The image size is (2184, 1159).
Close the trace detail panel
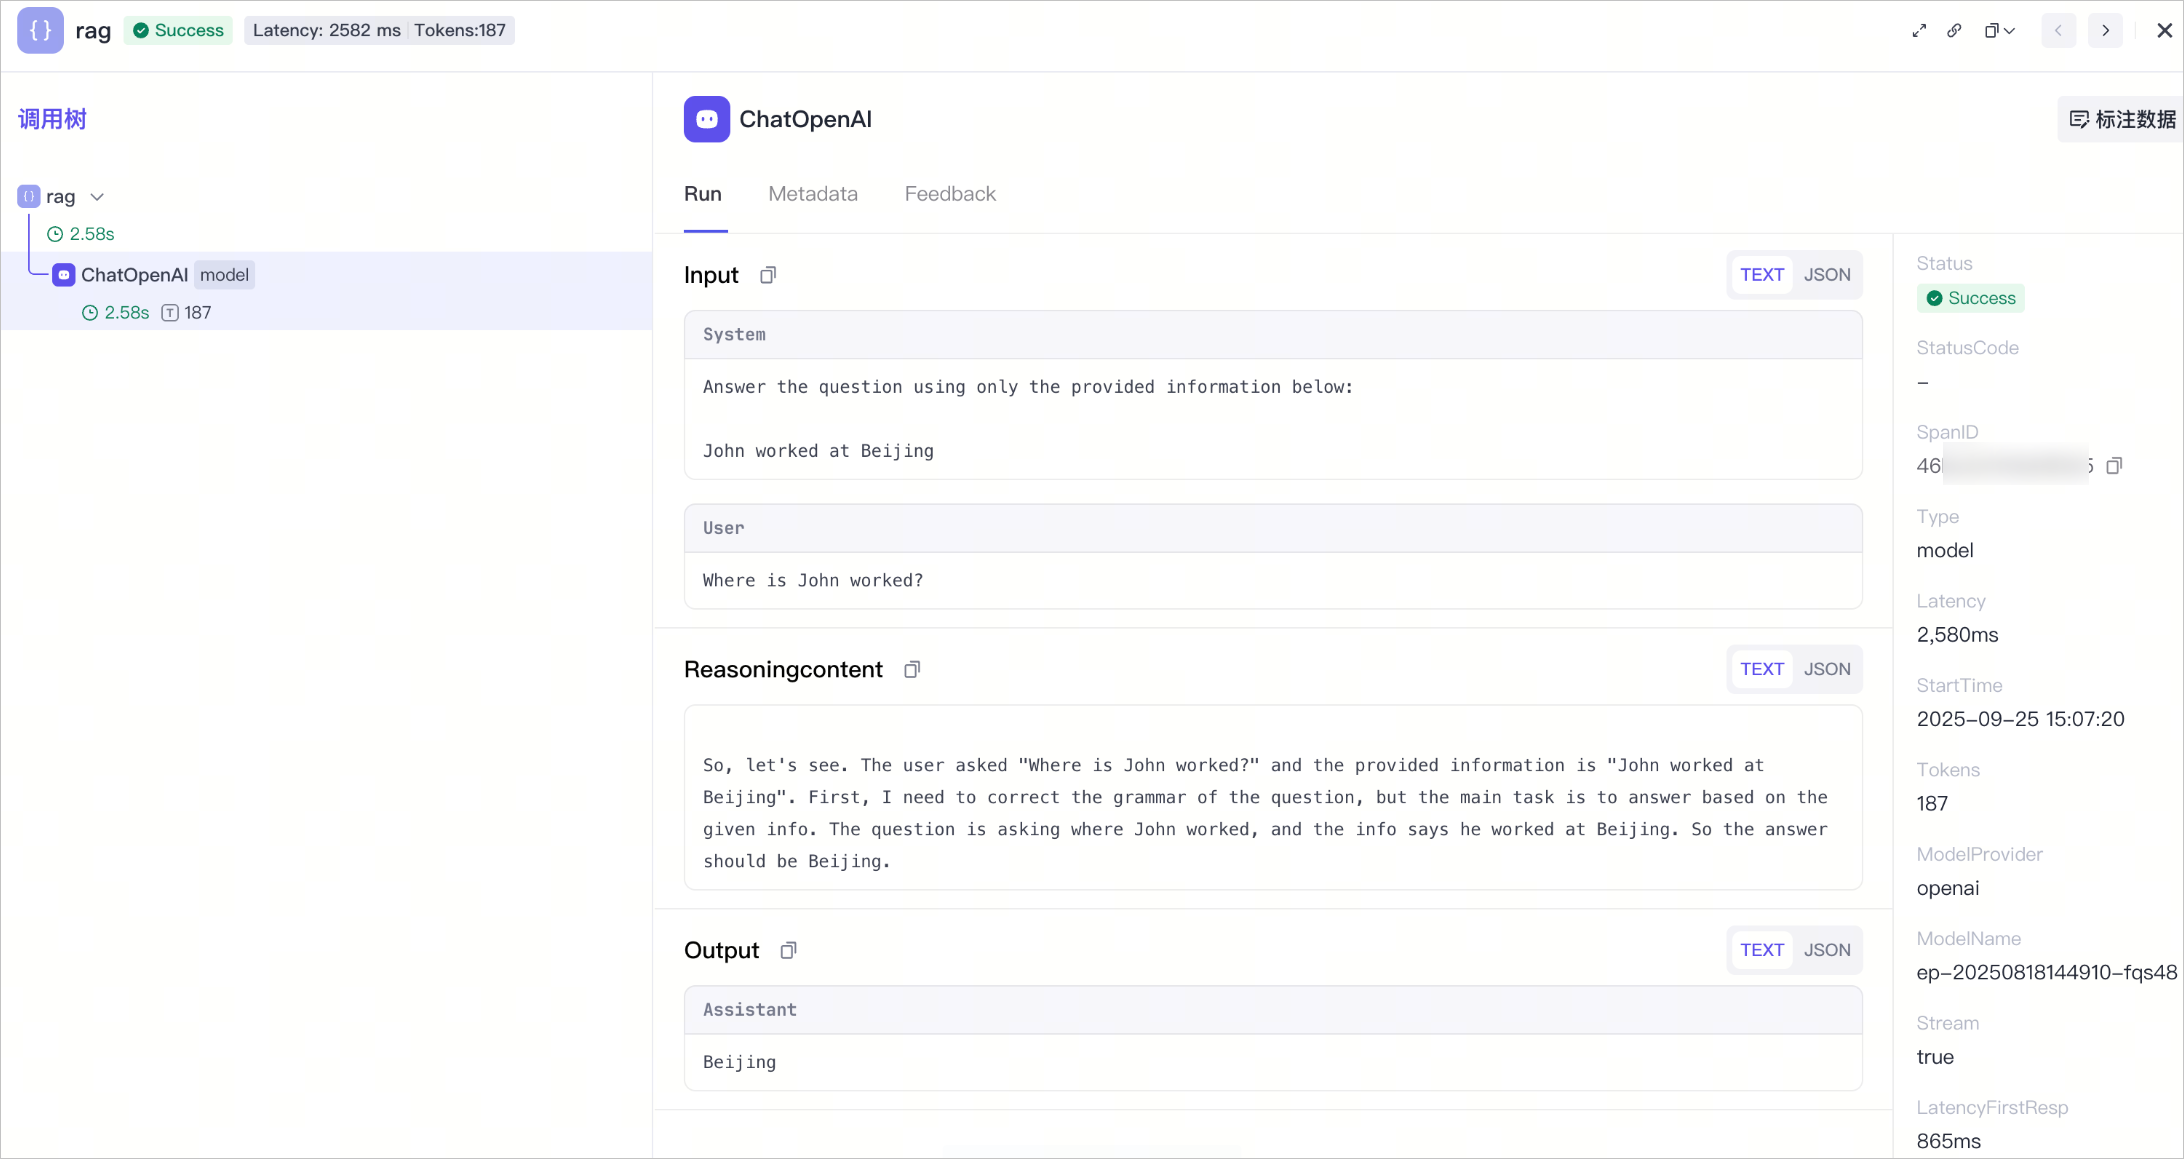2164,31
